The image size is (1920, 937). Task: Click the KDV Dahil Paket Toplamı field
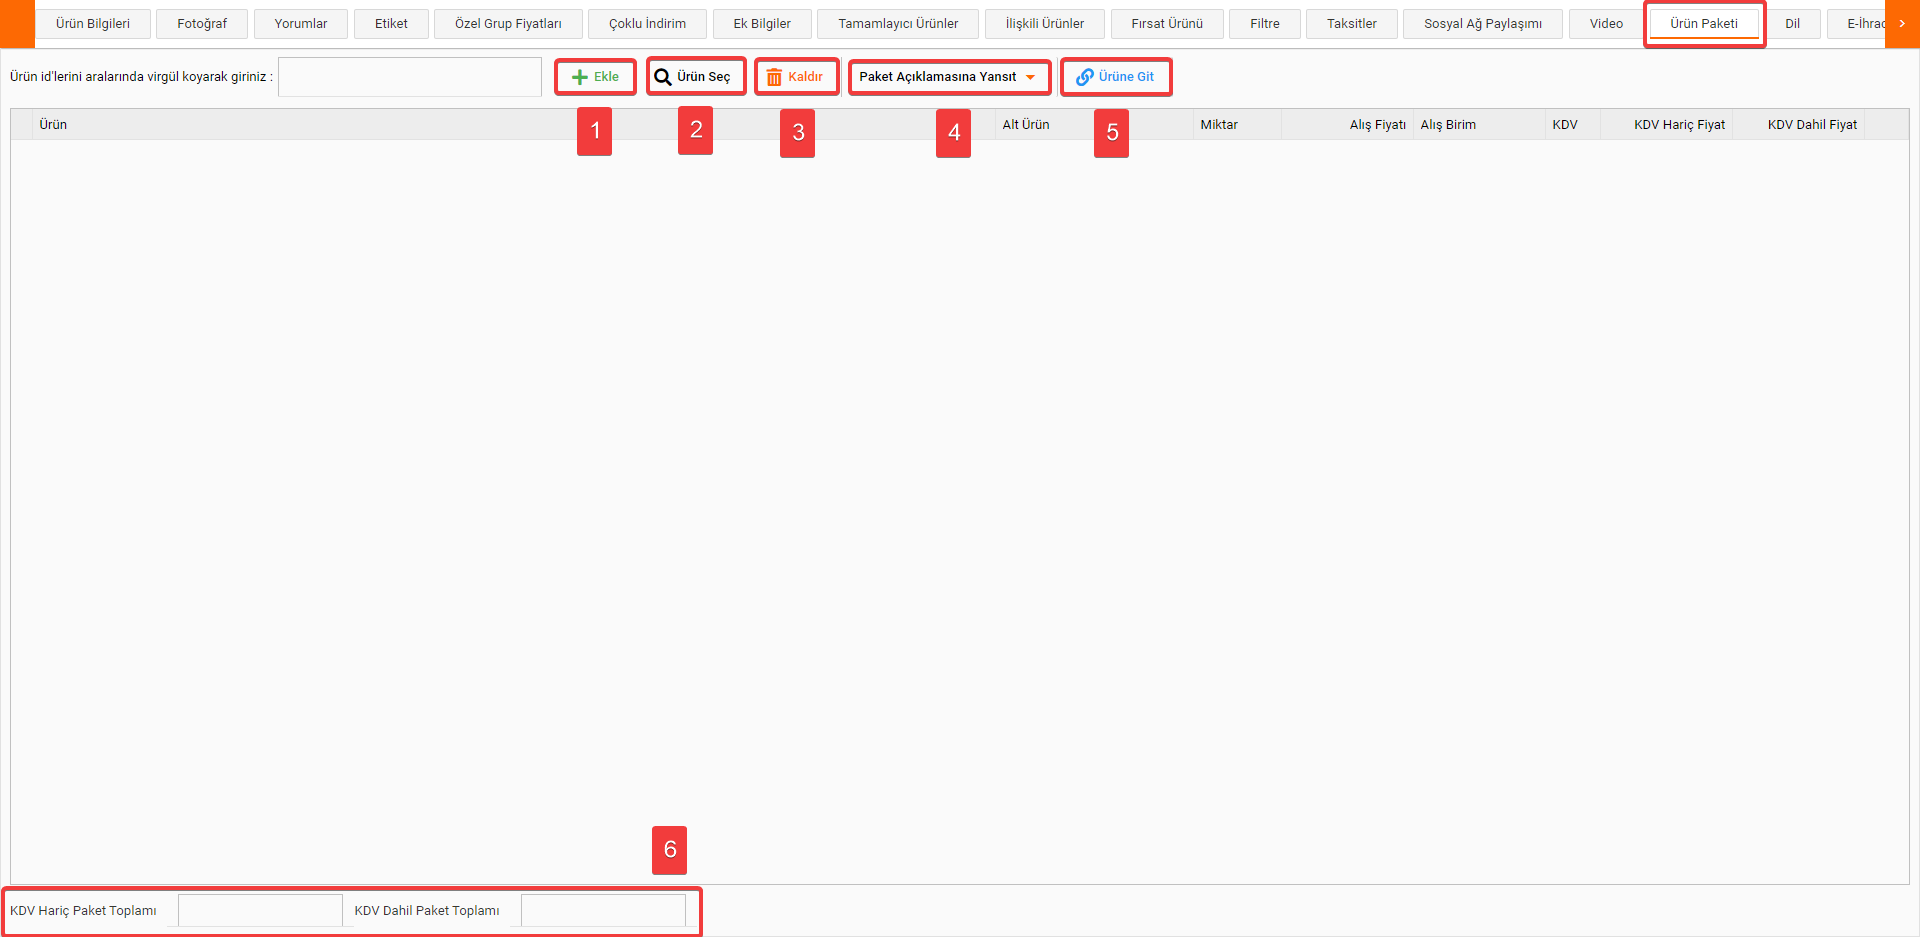click(603, 911)
